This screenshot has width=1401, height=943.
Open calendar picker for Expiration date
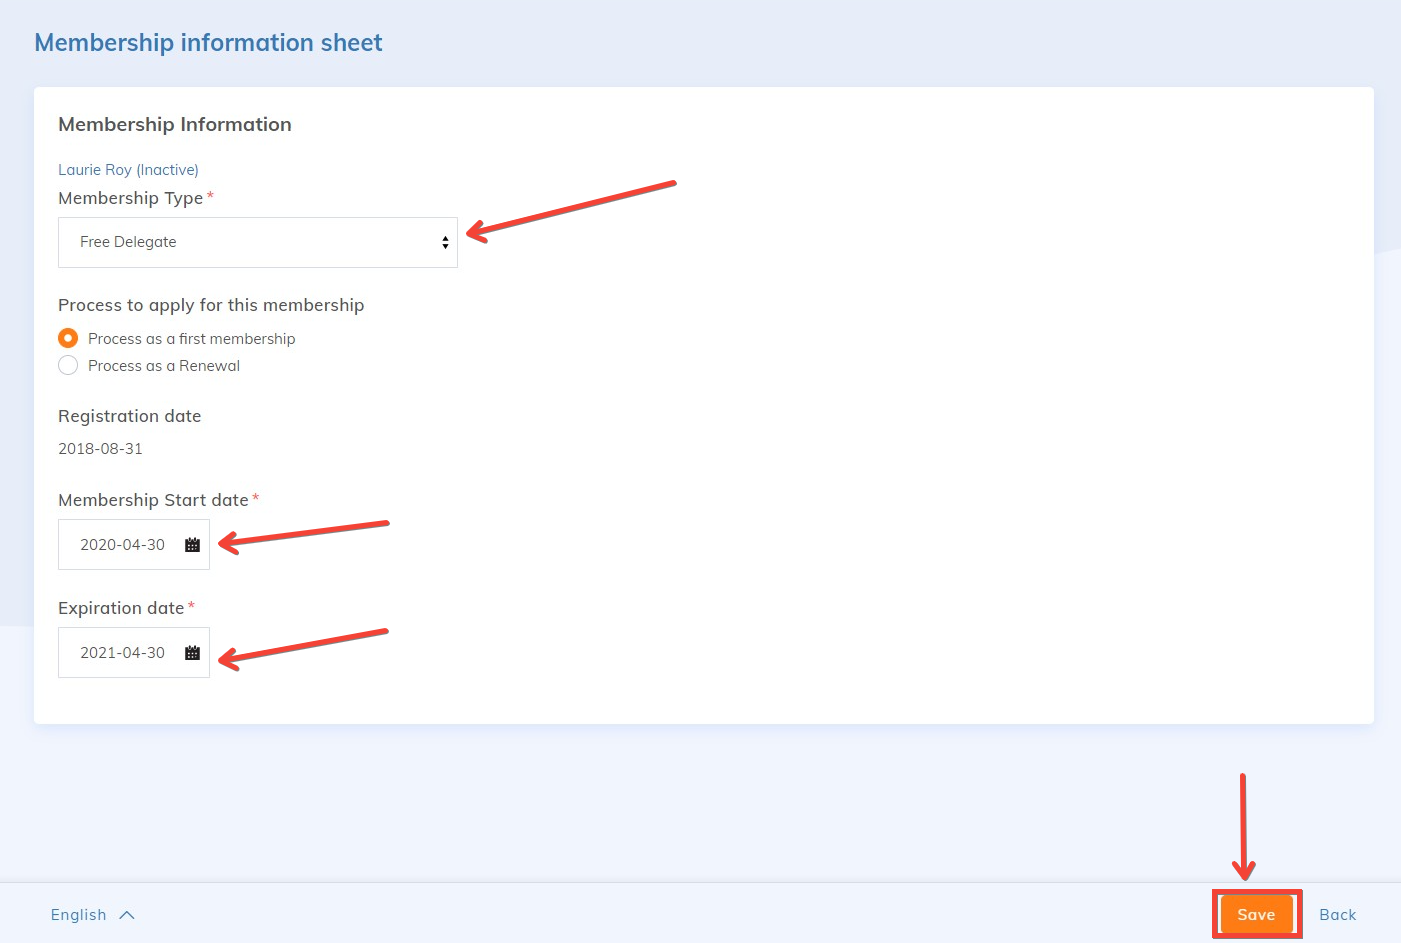[x=192, y=653]
